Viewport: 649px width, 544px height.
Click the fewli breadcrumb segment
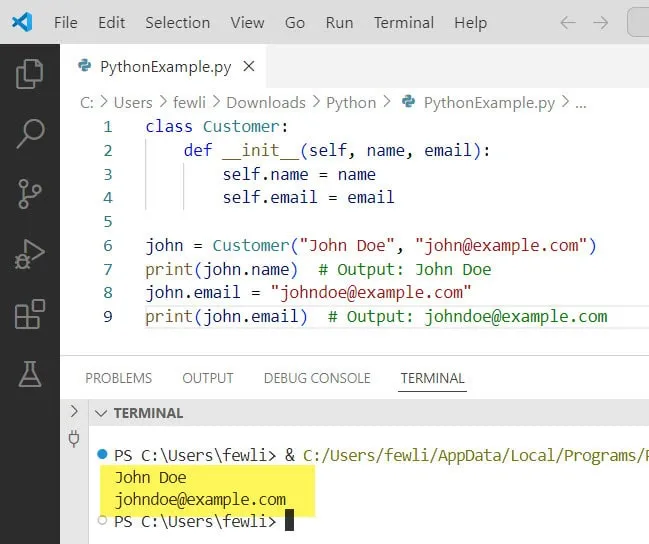tap(189, 103)
